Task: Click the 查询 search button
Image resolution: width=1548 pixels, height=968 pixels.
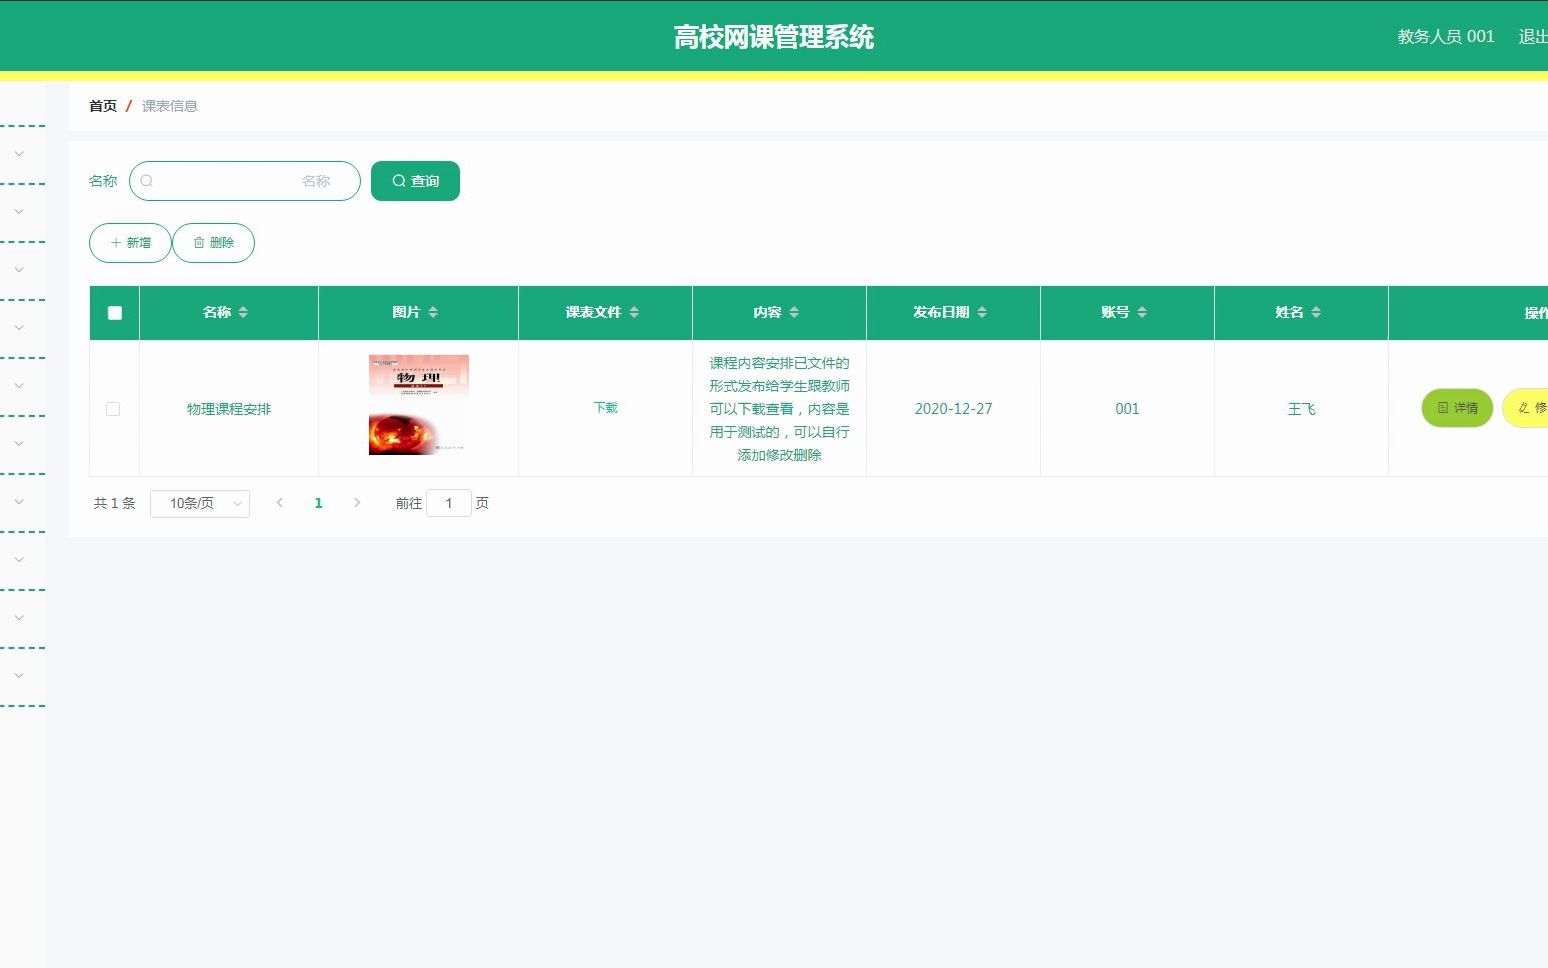Action: pyautogui.click(x=415, y=181)
